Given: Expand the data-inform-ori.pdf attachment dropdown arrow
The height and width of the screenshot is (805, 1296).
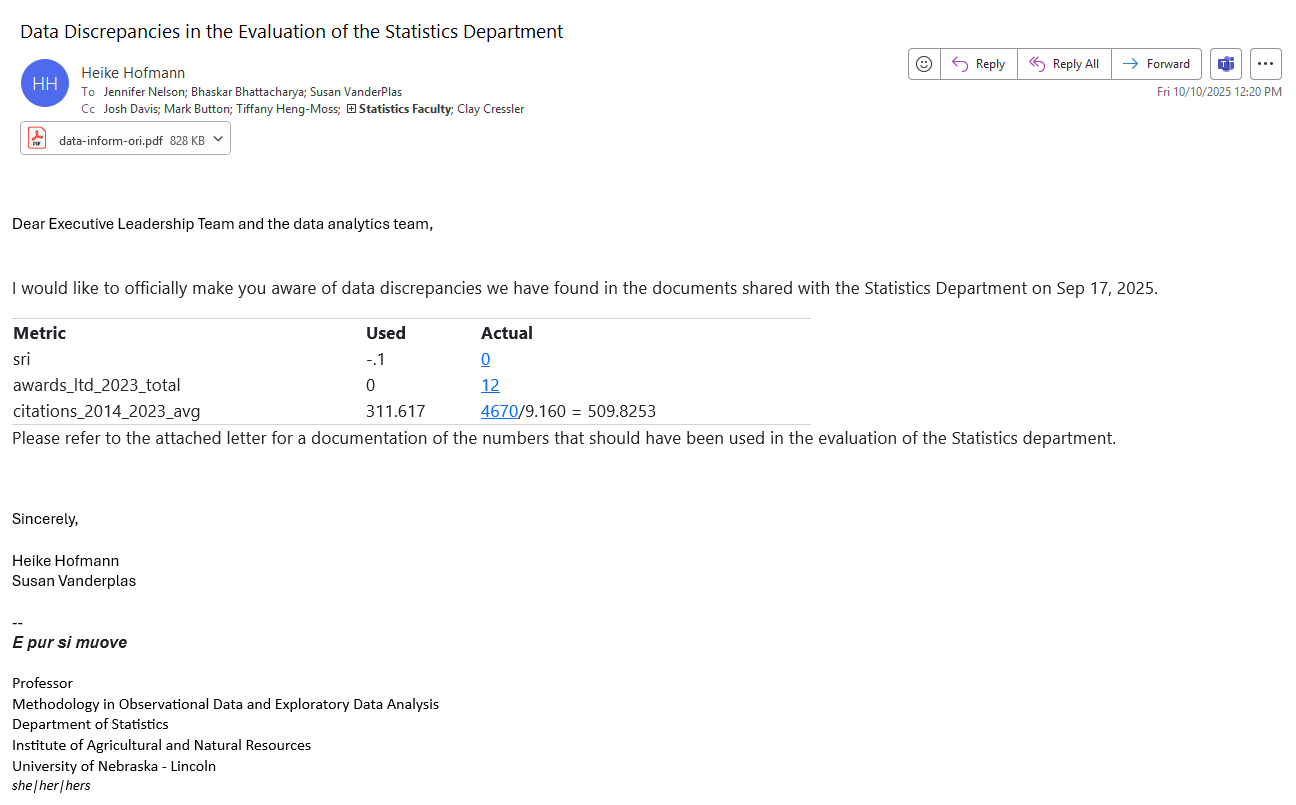Looking at the screenshot, I should point(218,139).
